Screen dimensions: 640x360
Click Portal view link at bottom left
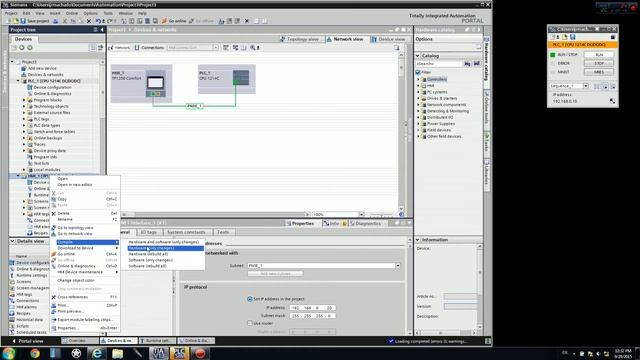coord(27,341)
